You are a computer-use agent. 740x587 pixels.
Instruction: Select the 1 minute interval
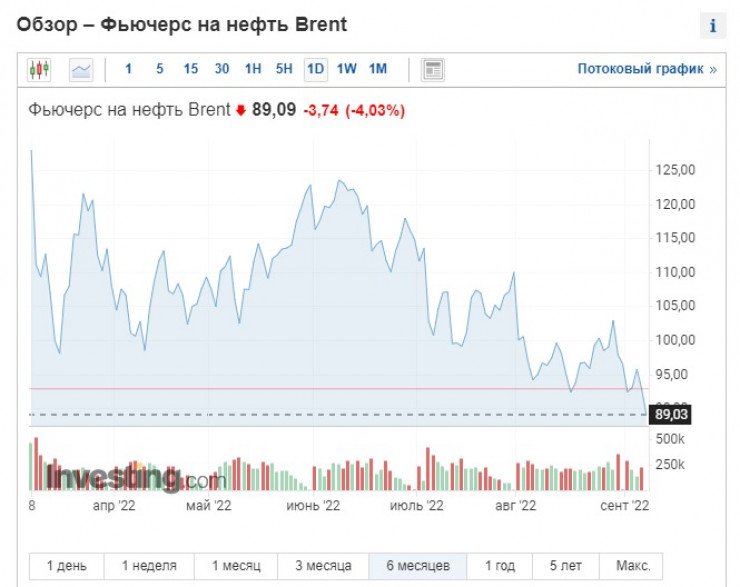point(128,70)
